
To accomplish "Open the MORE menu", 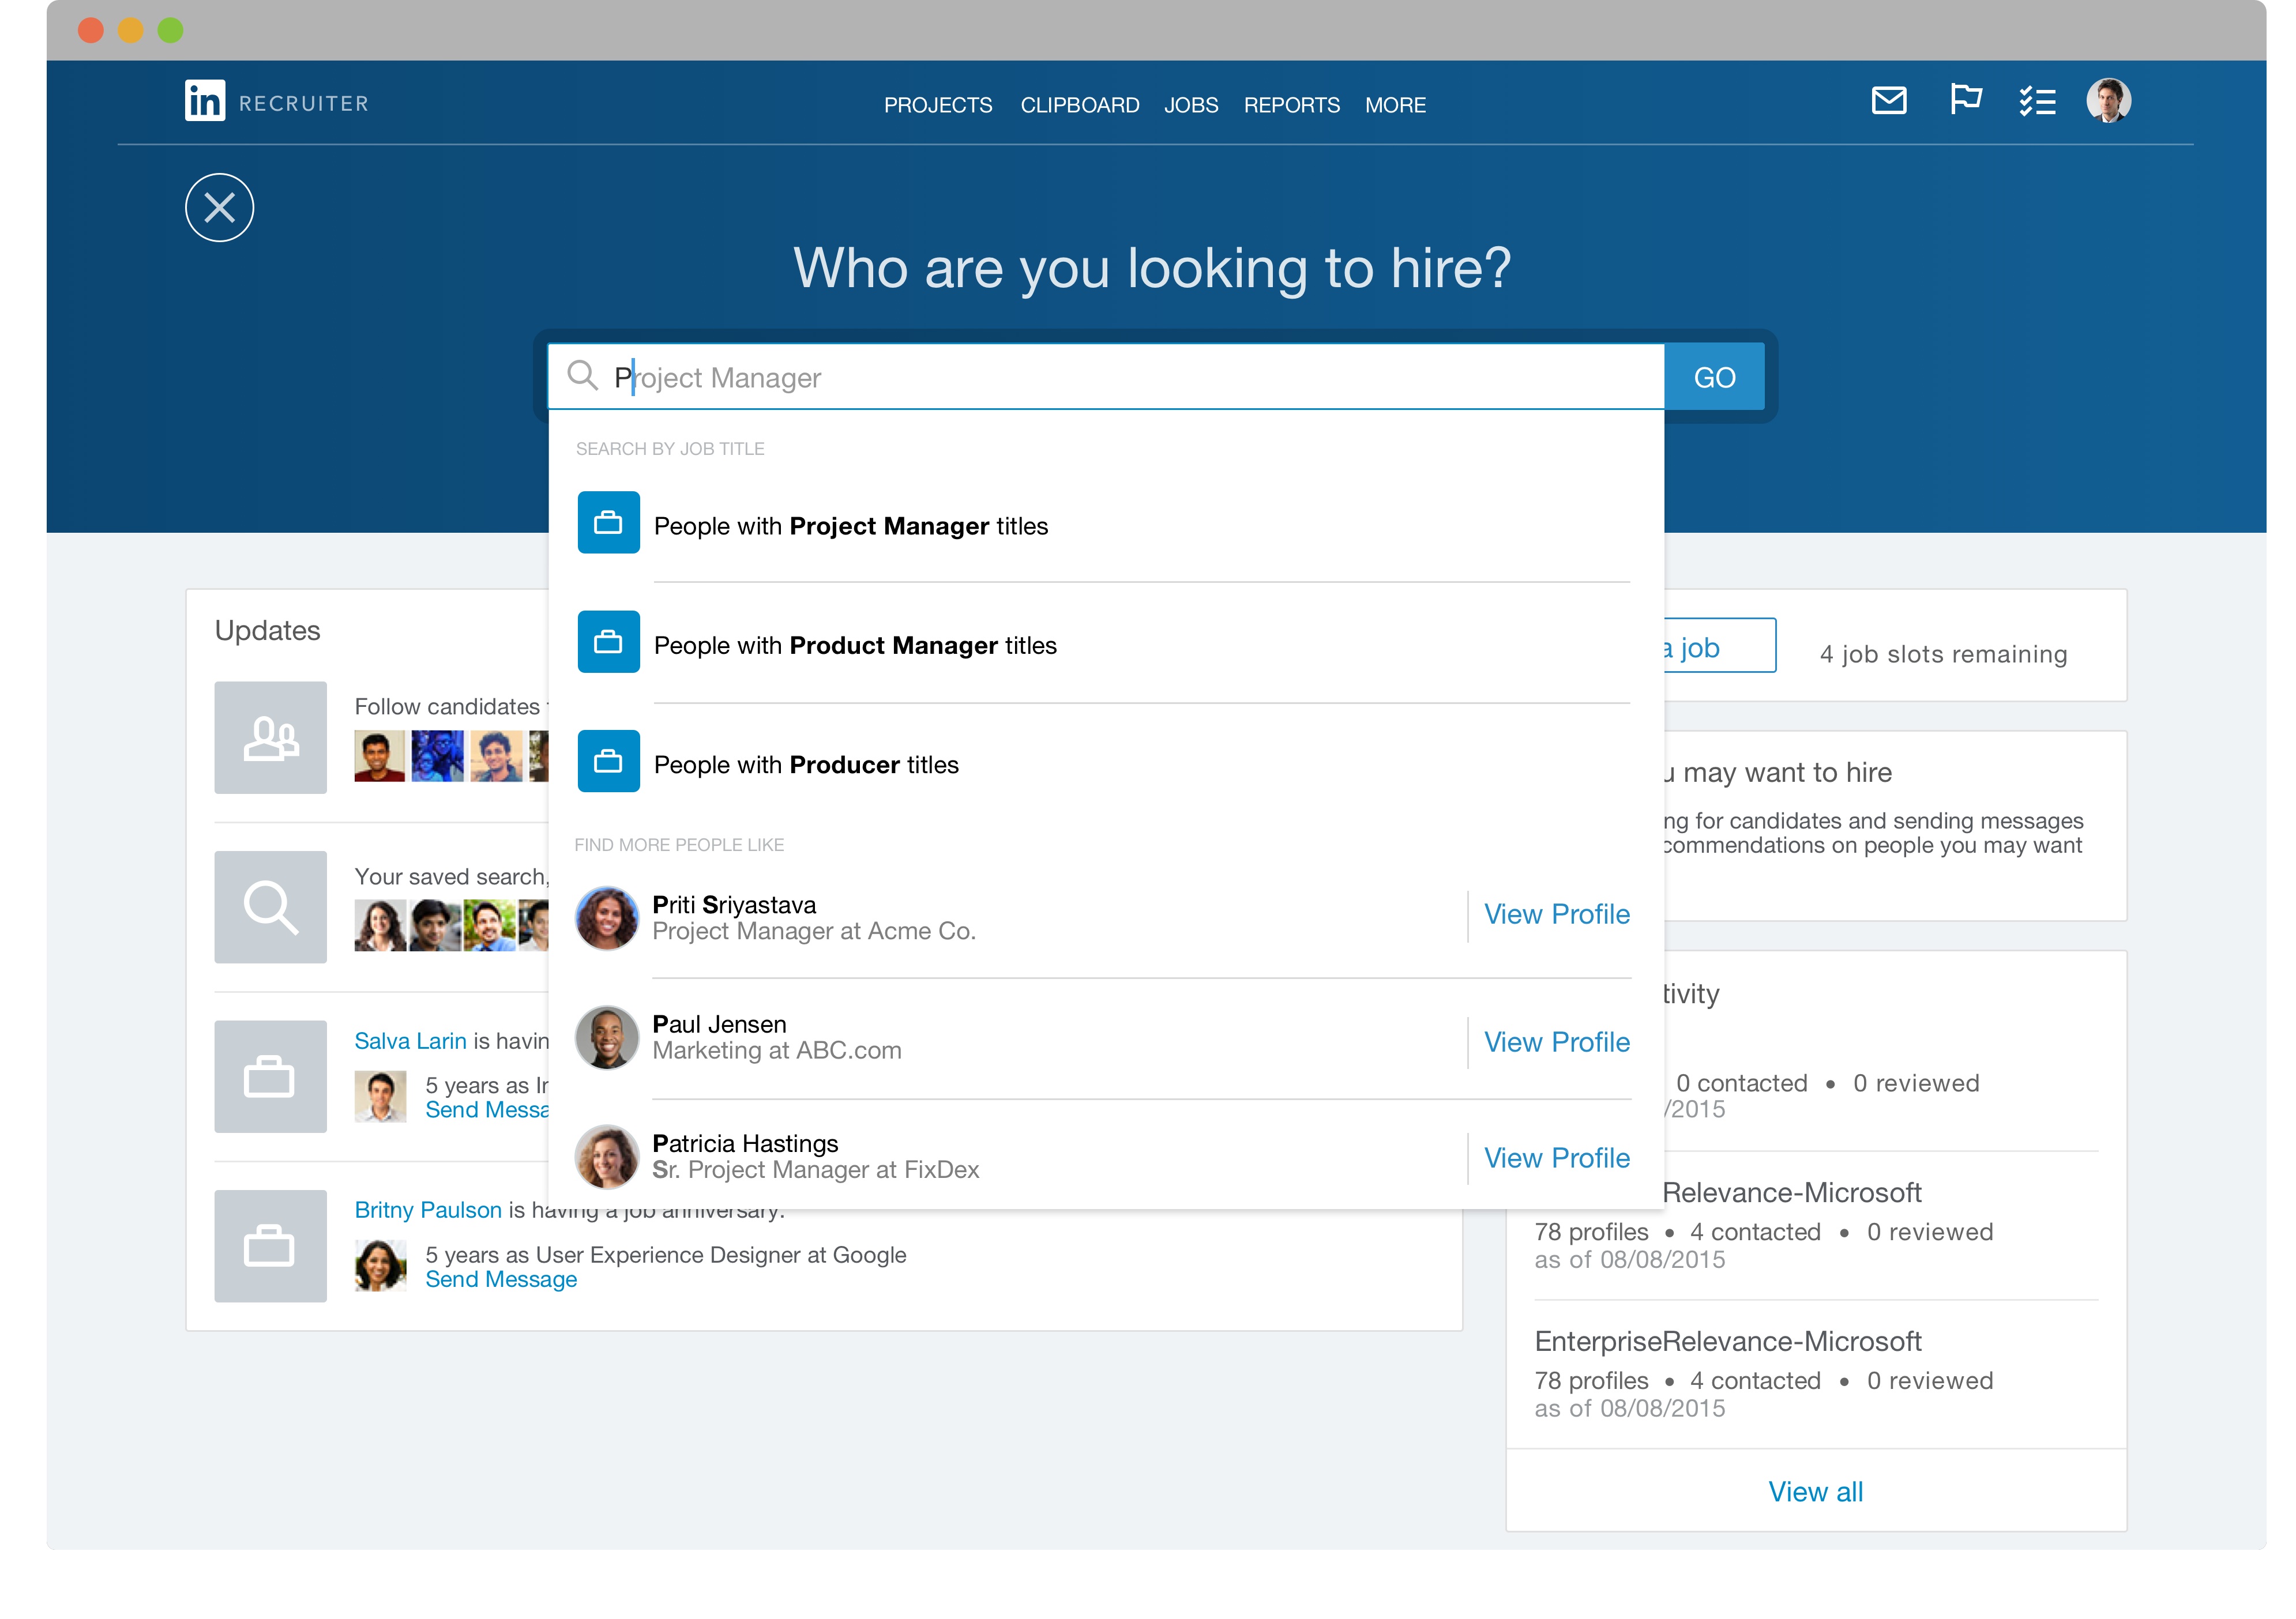I will click(x=1396, y=105).
